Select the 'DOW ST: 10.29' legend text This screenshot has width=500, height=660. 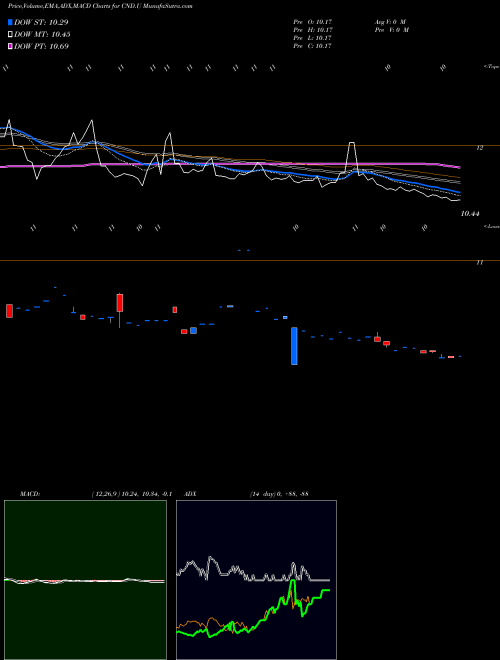click(41, 22)
